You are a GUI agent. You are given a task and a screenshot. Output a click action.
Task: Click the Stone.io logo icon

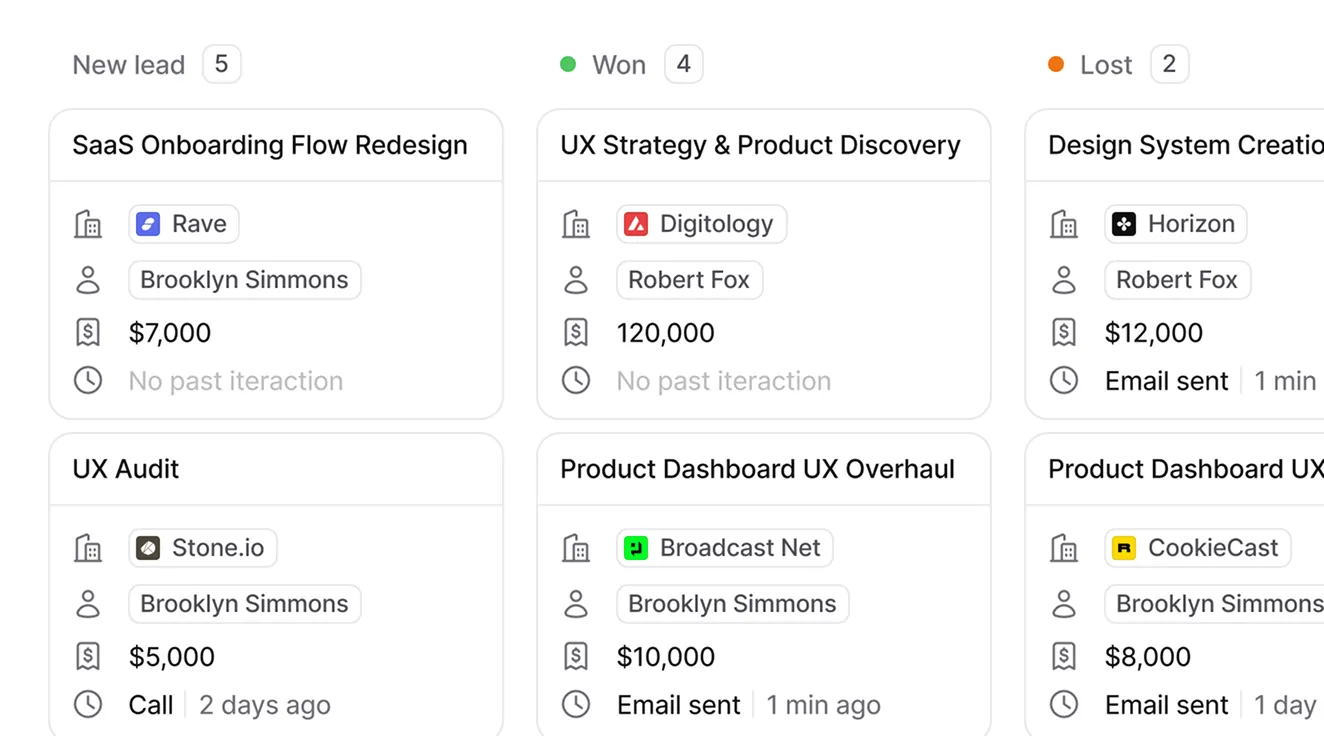pyautogui.click(x=150, y=548)
